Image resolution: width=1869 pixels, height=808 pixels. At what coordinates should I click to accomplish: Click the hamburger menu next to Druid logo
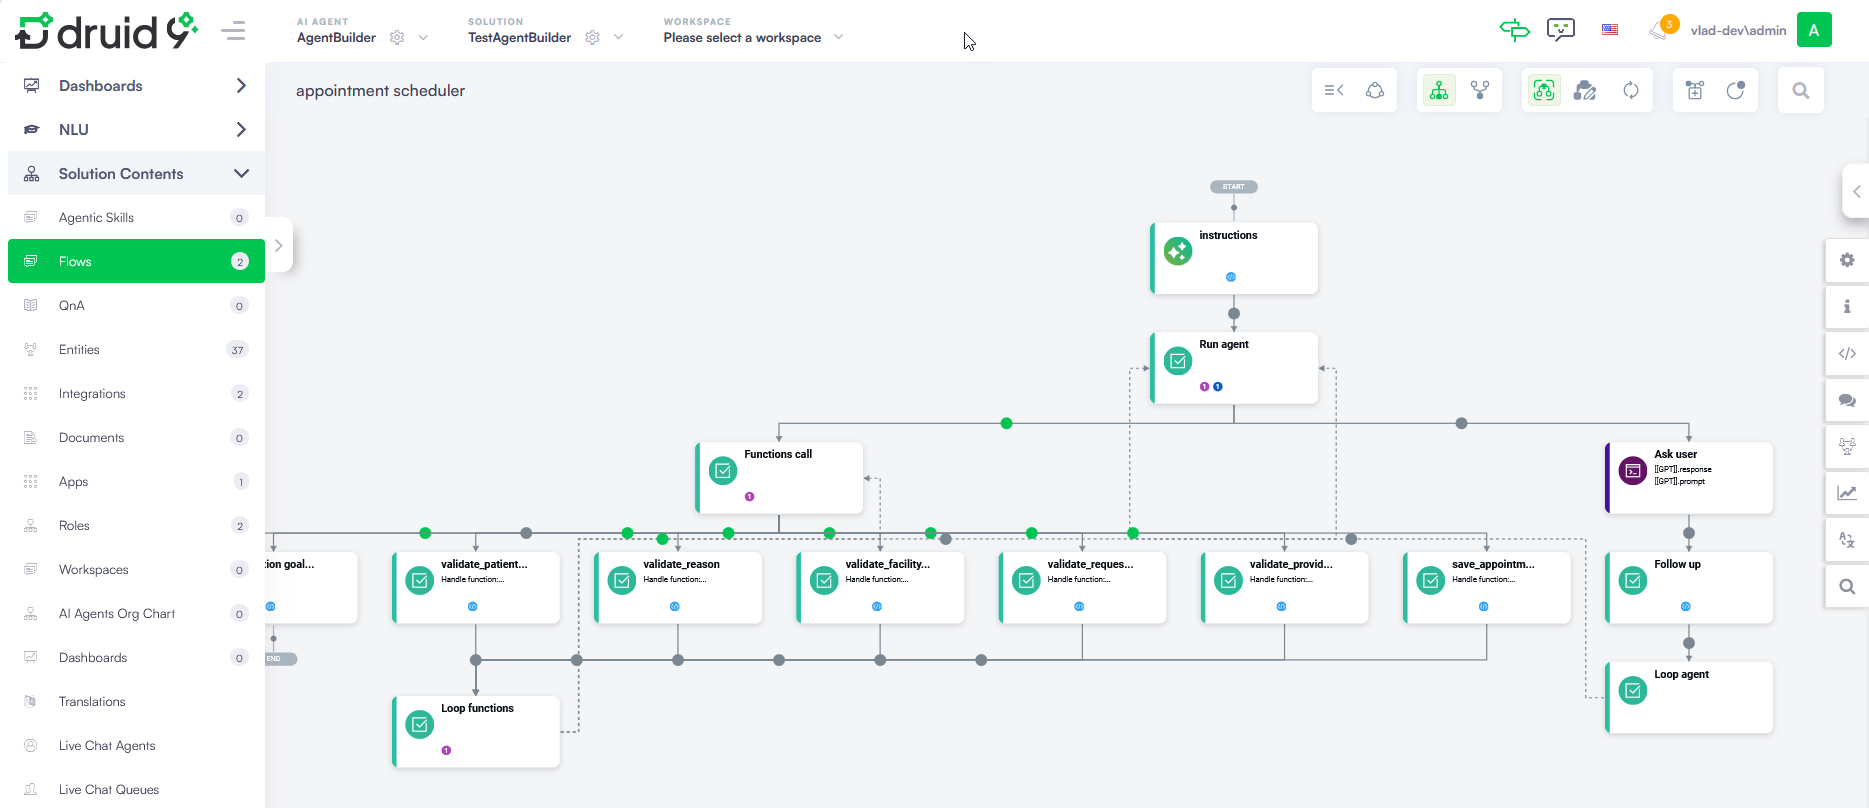click(233, 31)
